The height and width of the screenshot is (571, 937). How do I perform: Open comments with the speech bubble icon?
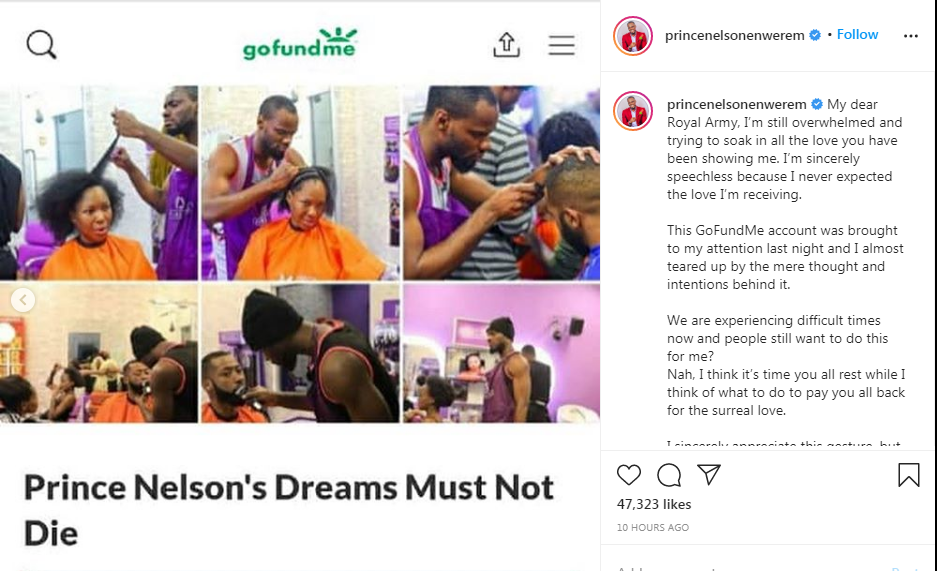(669, 475)
